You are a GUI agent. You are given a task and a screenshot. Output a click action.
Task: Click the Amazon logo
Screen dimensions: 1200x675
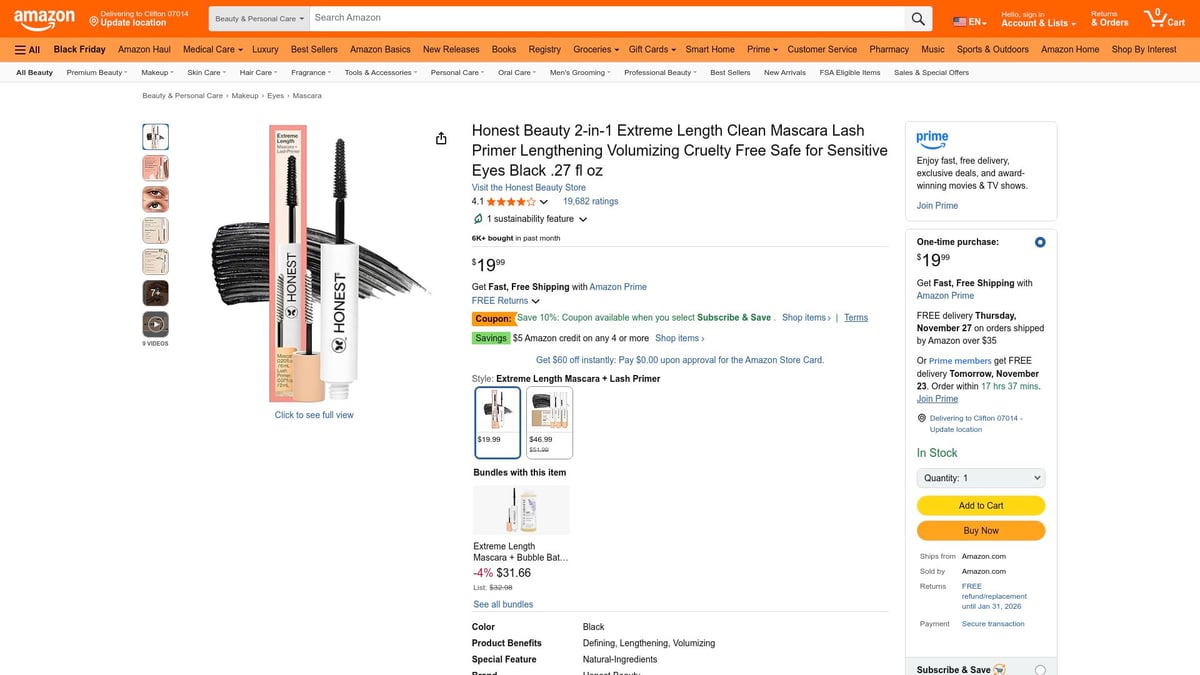pyautogui.click(x=43, y=17)
